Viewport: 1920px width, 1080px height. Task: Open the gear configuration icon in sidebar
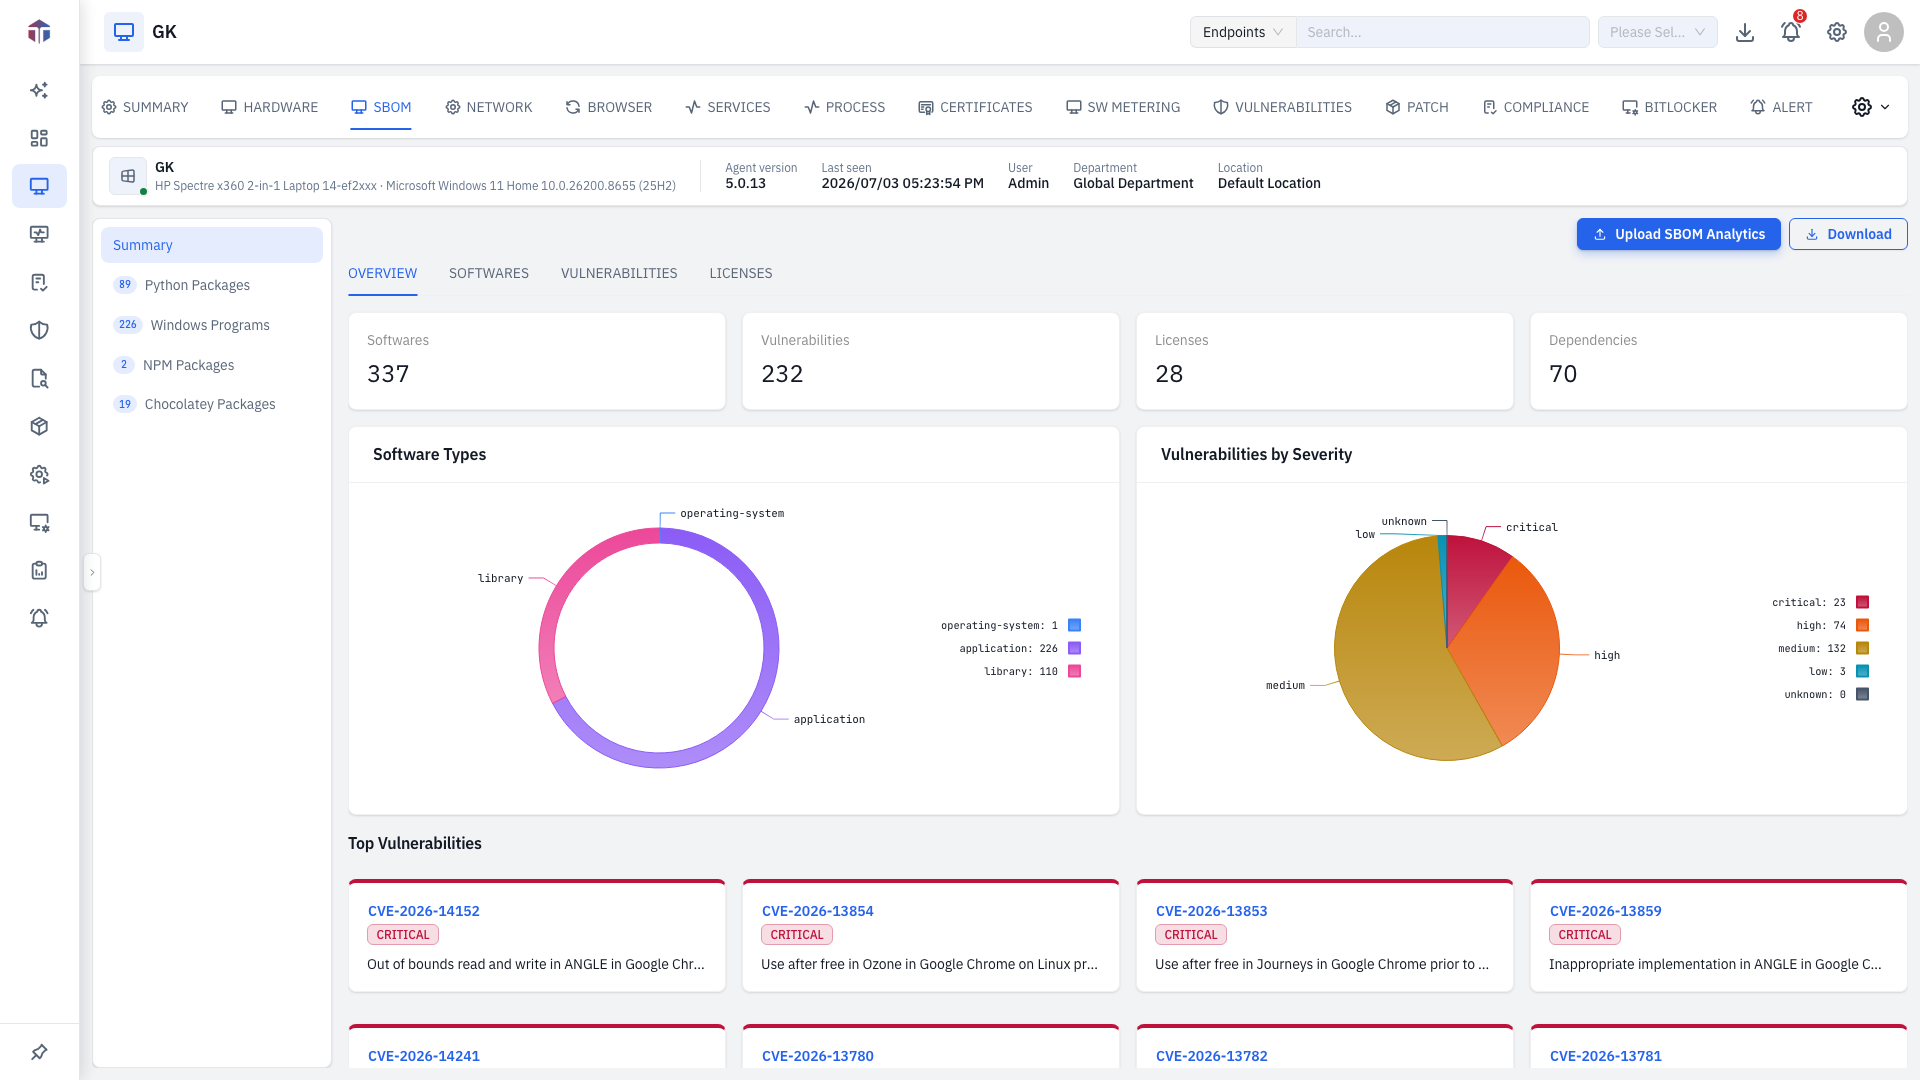tap(39, 474)
